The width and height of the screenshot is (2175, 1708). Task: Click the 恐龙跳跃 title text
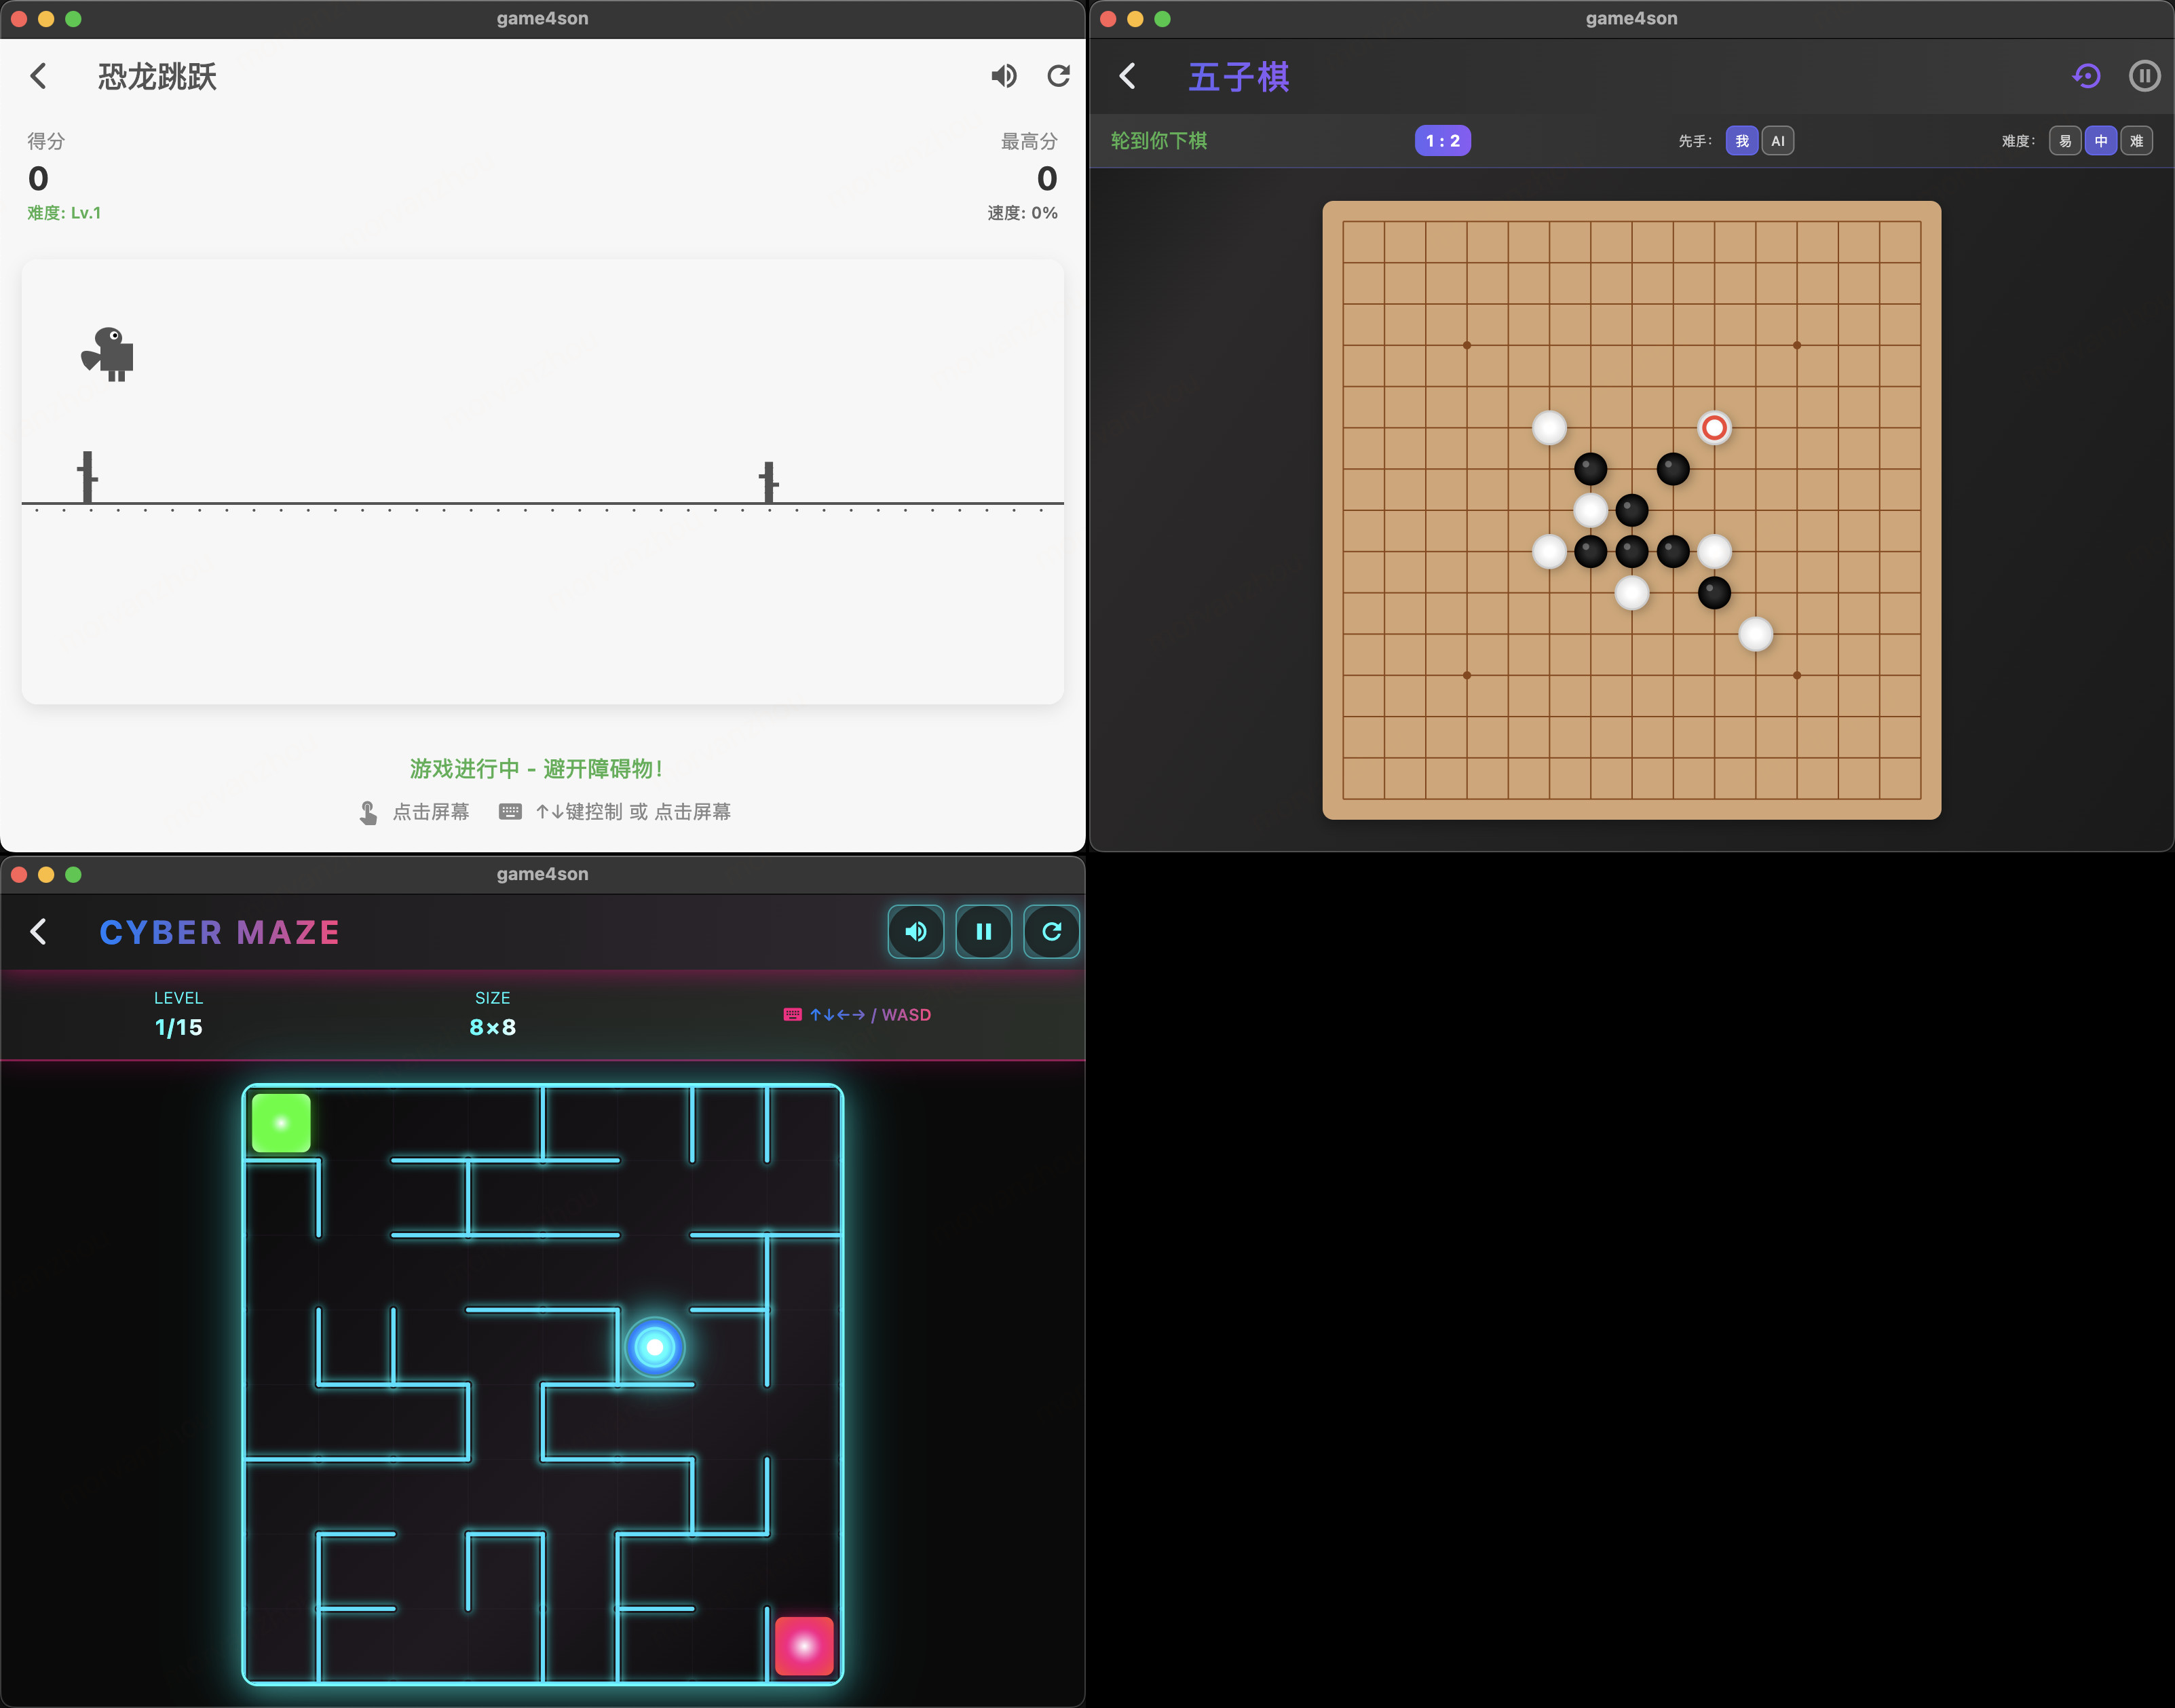coord(157,76)
